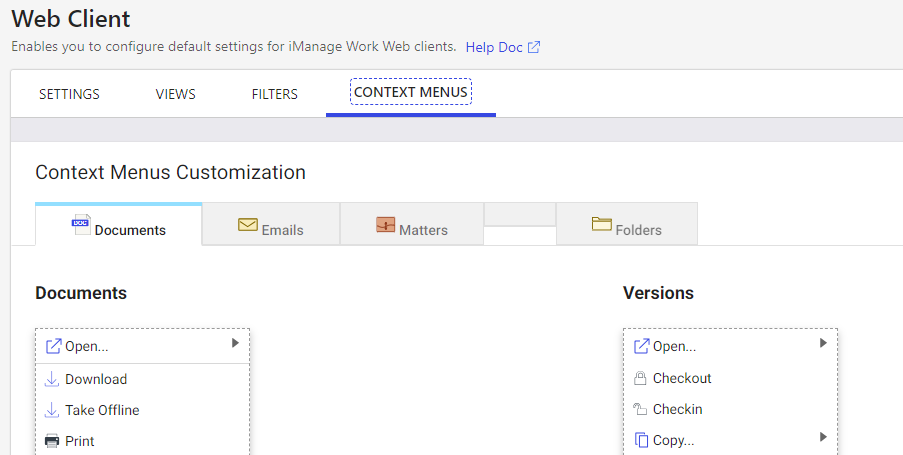Expand the Open submenu arrow under Documents
Viewport: 903px width, 455px height.
(235, 343)
